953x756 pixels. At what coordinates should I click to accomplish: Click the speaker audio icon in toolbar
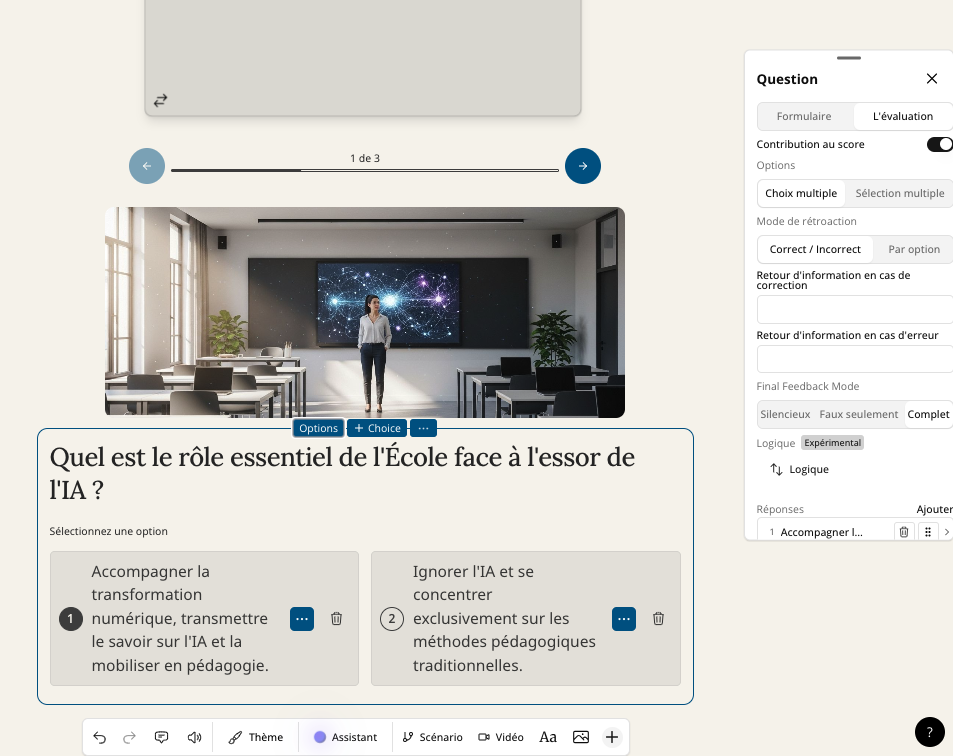pyautogui.click(x=194, y=737)
